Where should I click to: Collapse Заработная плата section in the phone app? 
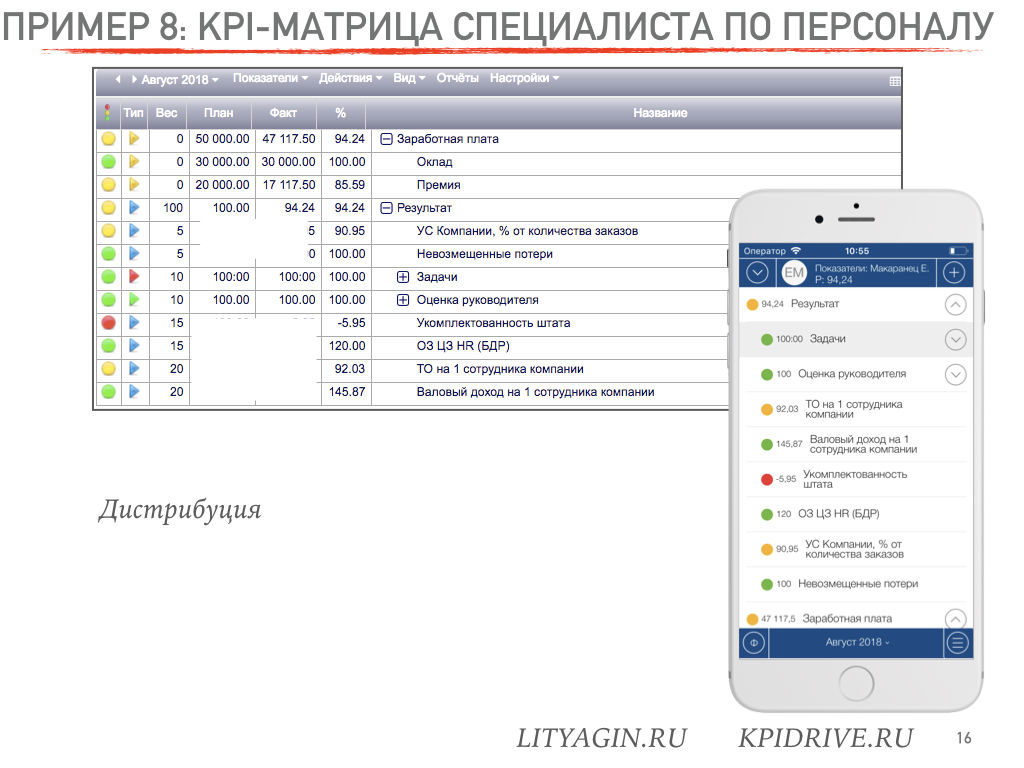click(955, 618)
